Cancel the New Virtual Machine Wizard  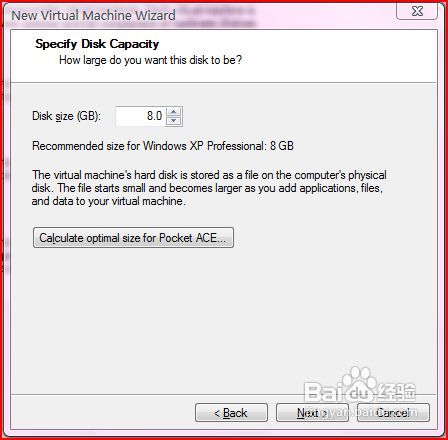pos(393,413)
